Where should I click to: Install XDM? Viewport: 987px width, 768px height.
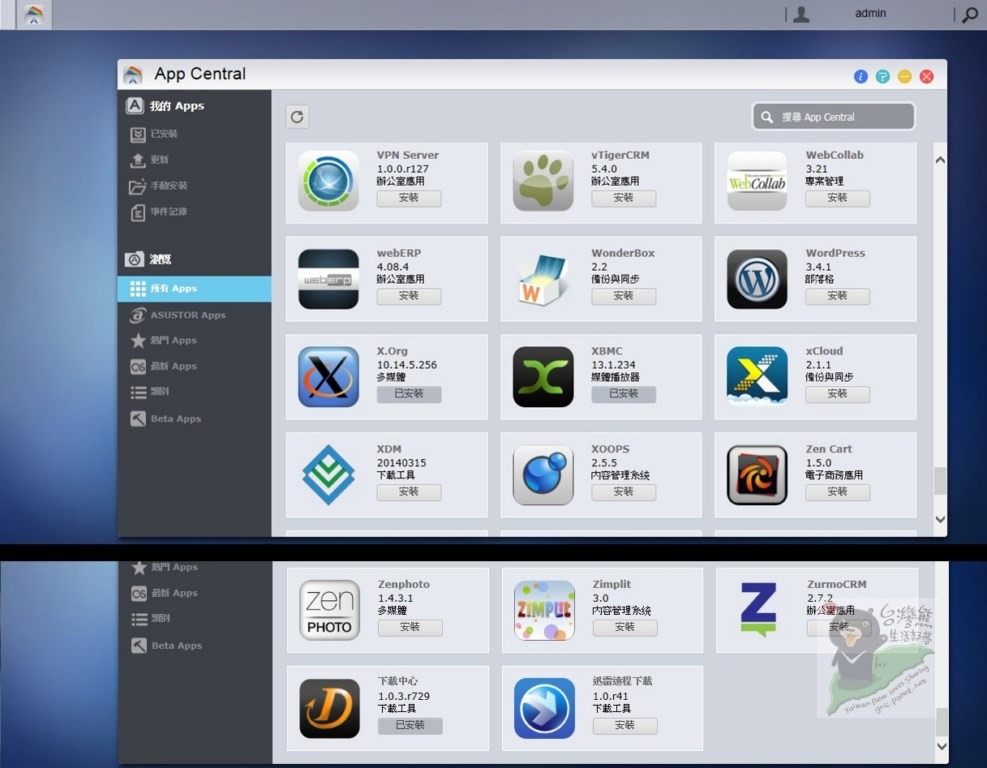coord(409,492)
